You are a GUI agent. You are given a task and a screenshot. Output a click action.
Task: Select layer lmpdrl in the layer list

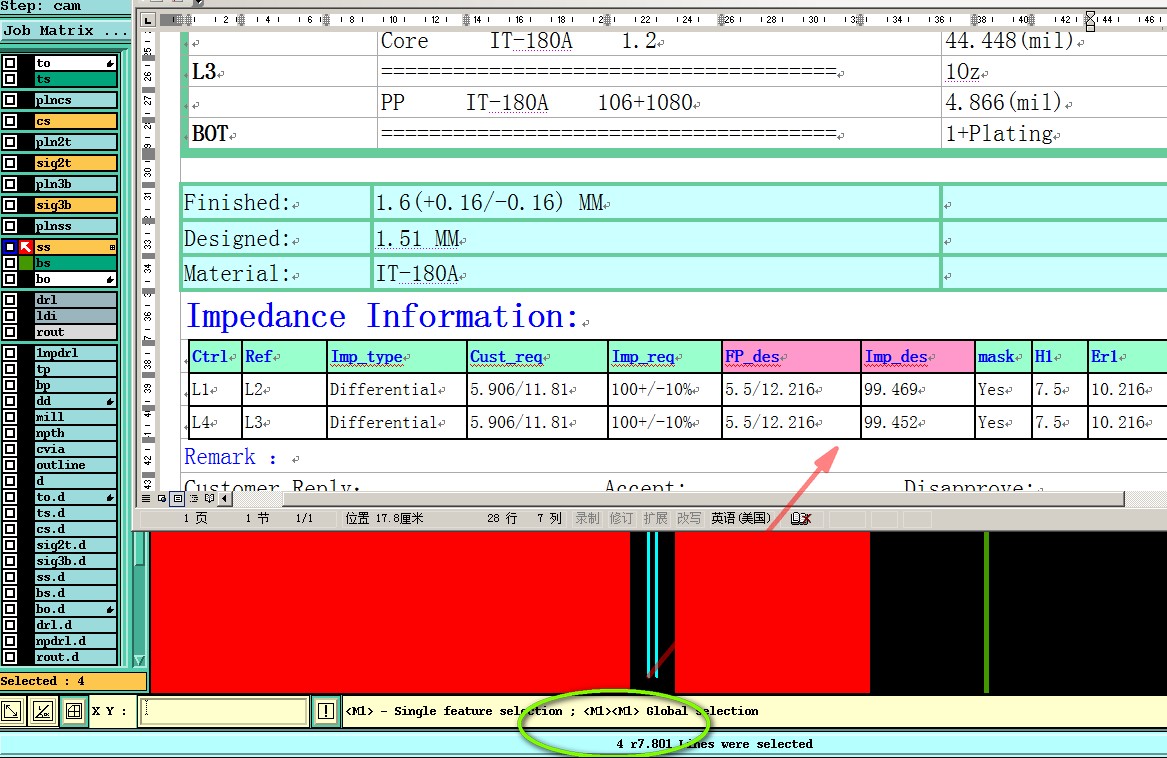[75, 353]
